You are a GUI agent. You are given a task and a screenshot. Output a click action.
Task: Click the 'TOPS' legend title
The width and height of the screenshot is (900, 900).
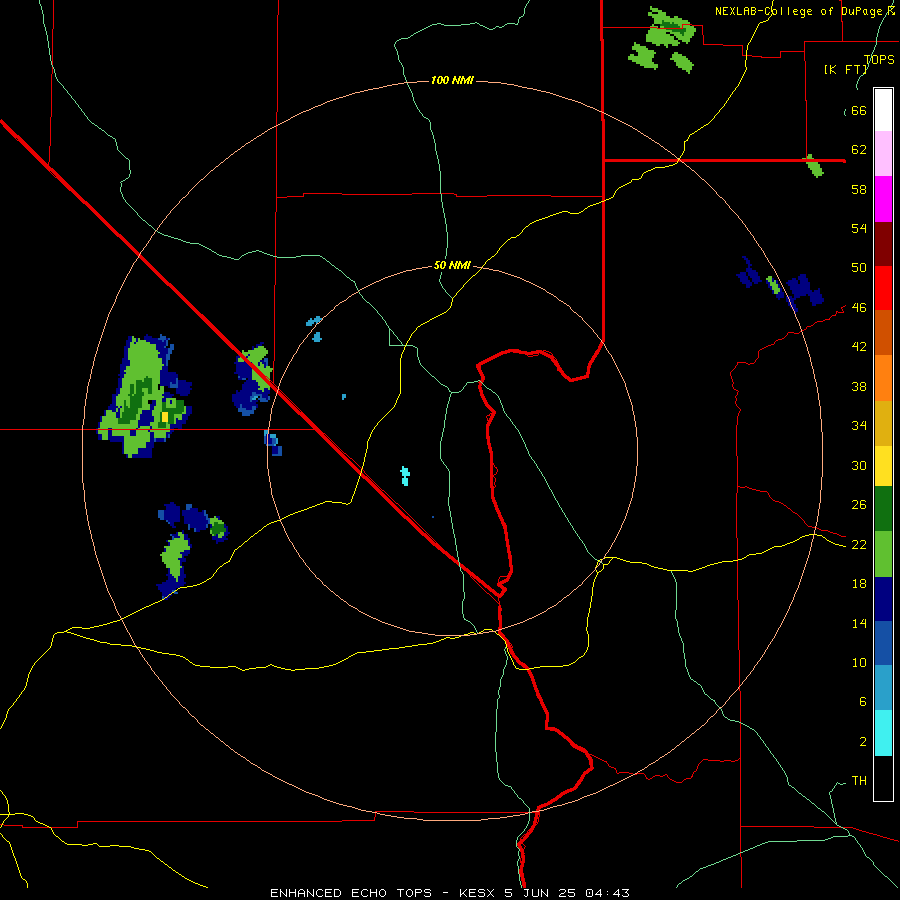(879, 59)
